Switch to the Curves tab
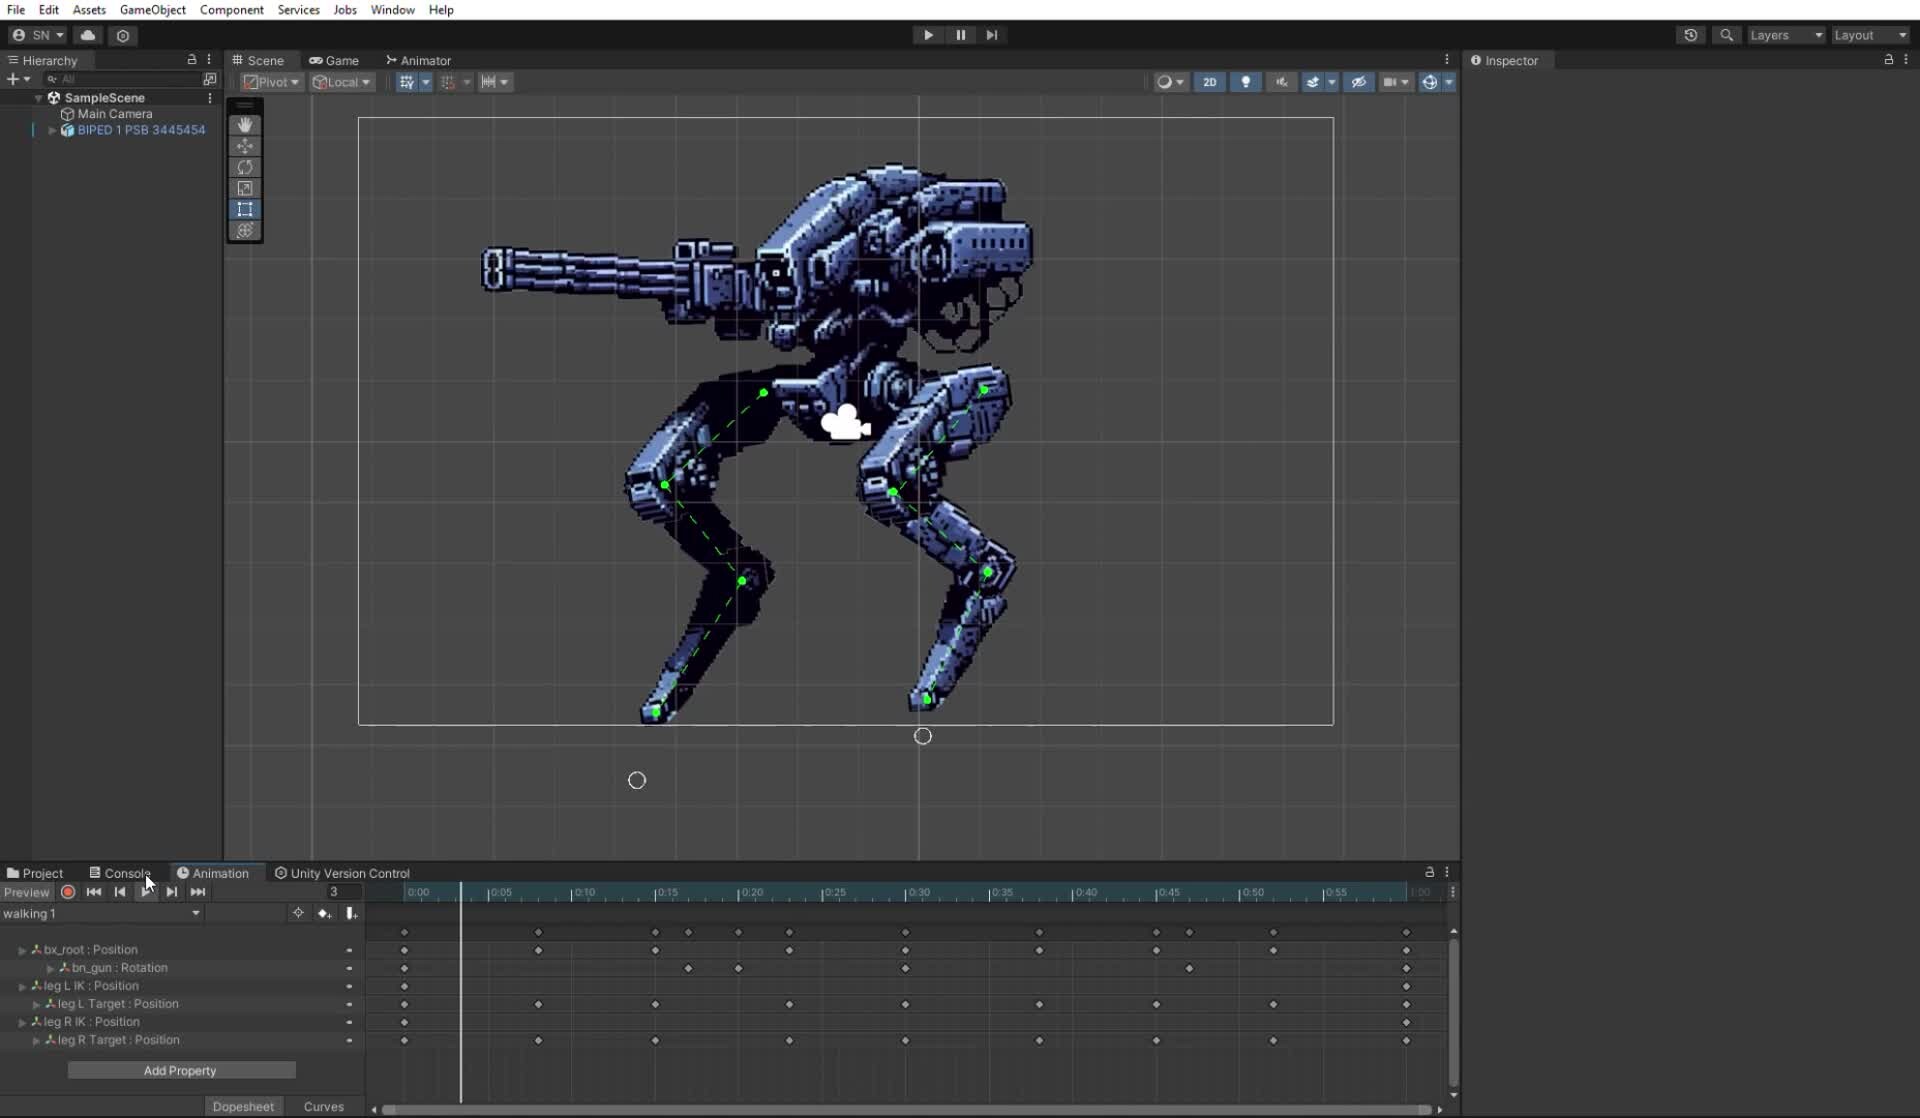1920x1118 pixels. coord(324,1107)
